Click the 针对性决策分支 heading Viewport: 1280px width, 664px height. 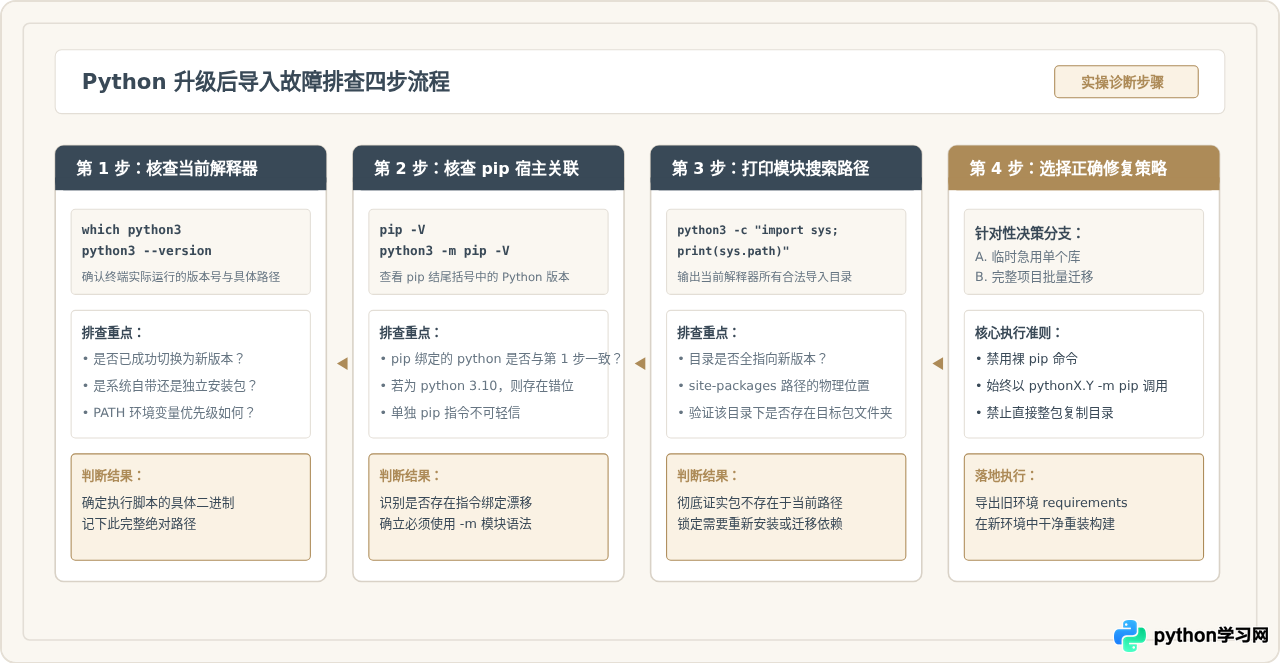point(1029,233)
